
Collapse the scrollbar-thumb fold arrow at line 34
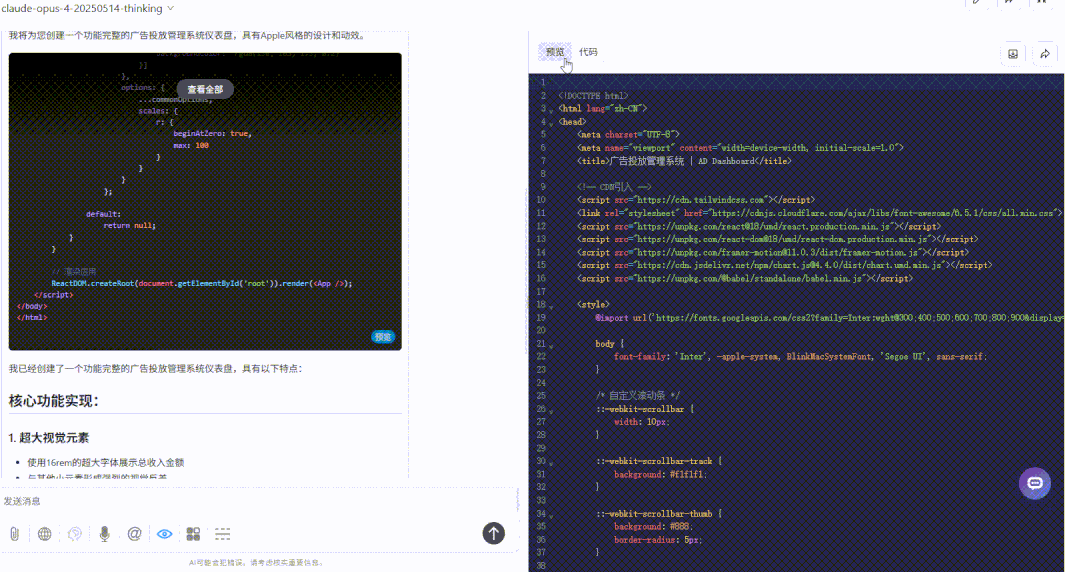tap(551, 515)
